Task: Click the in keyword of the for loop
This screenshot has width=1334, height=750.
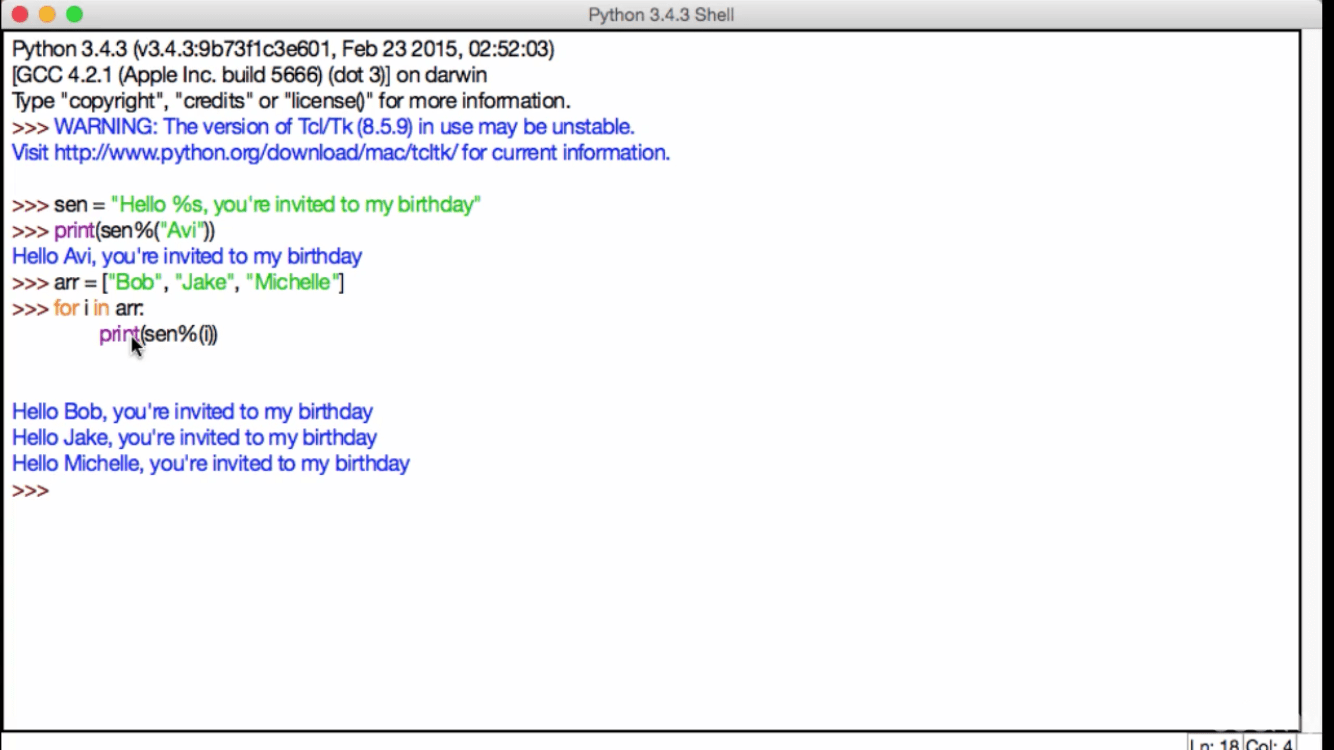Action: point(101,308)
